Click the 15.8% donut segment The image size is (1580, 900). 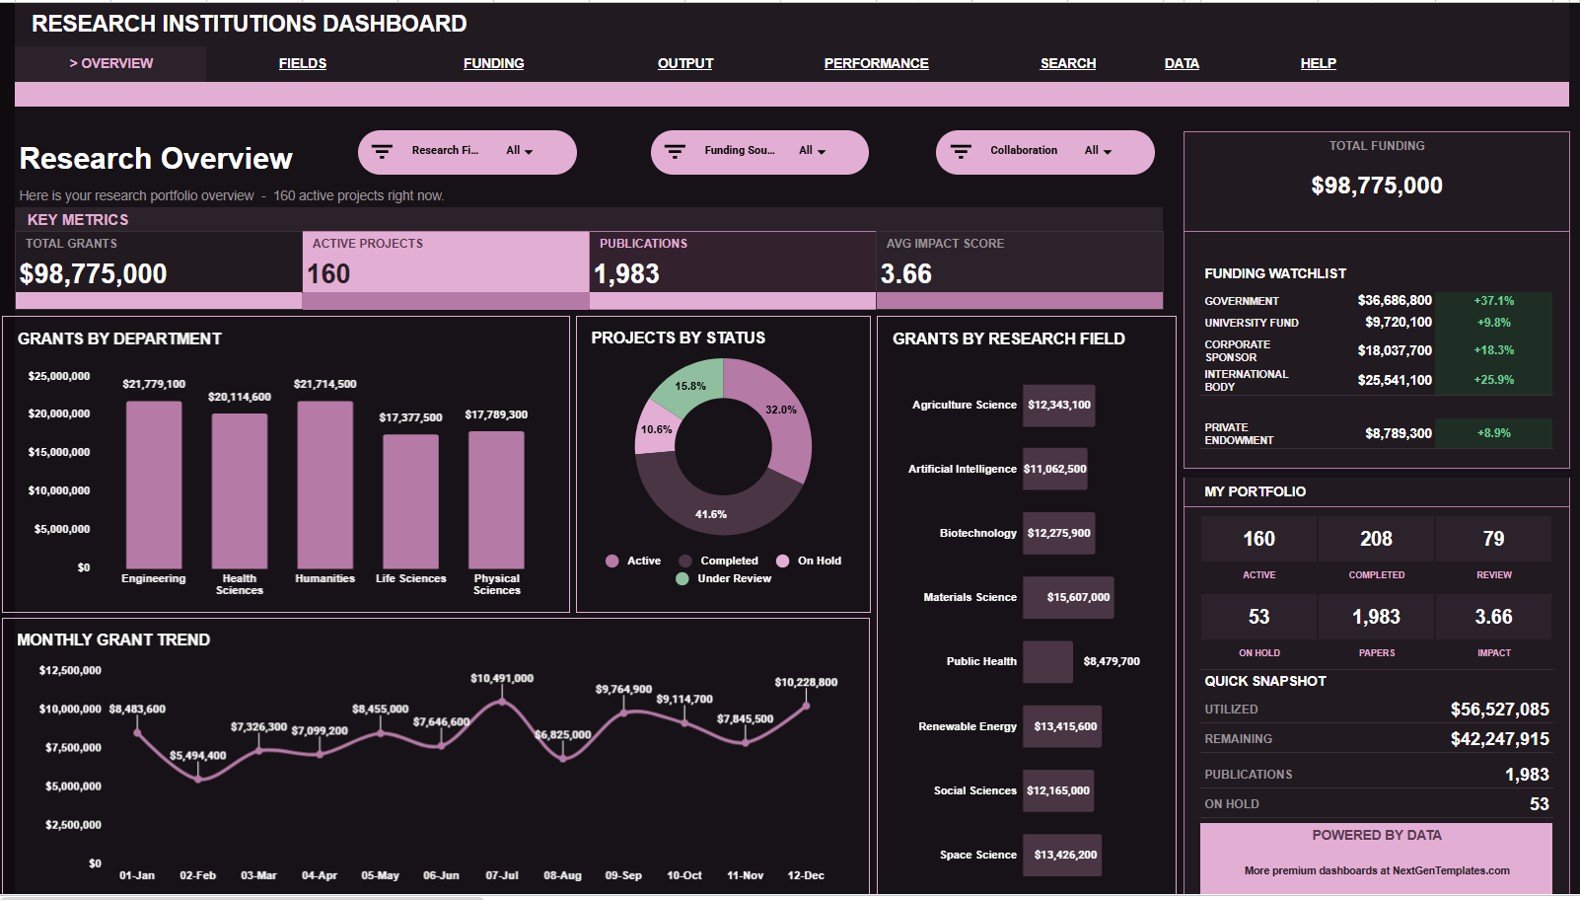coord(693,385)
